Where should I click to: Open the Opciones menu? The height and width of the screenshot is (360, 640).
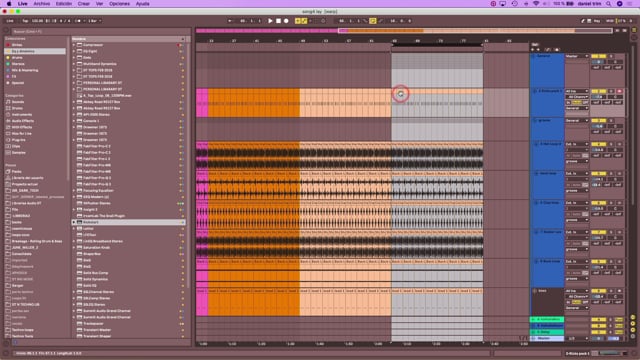pos(119,4)
